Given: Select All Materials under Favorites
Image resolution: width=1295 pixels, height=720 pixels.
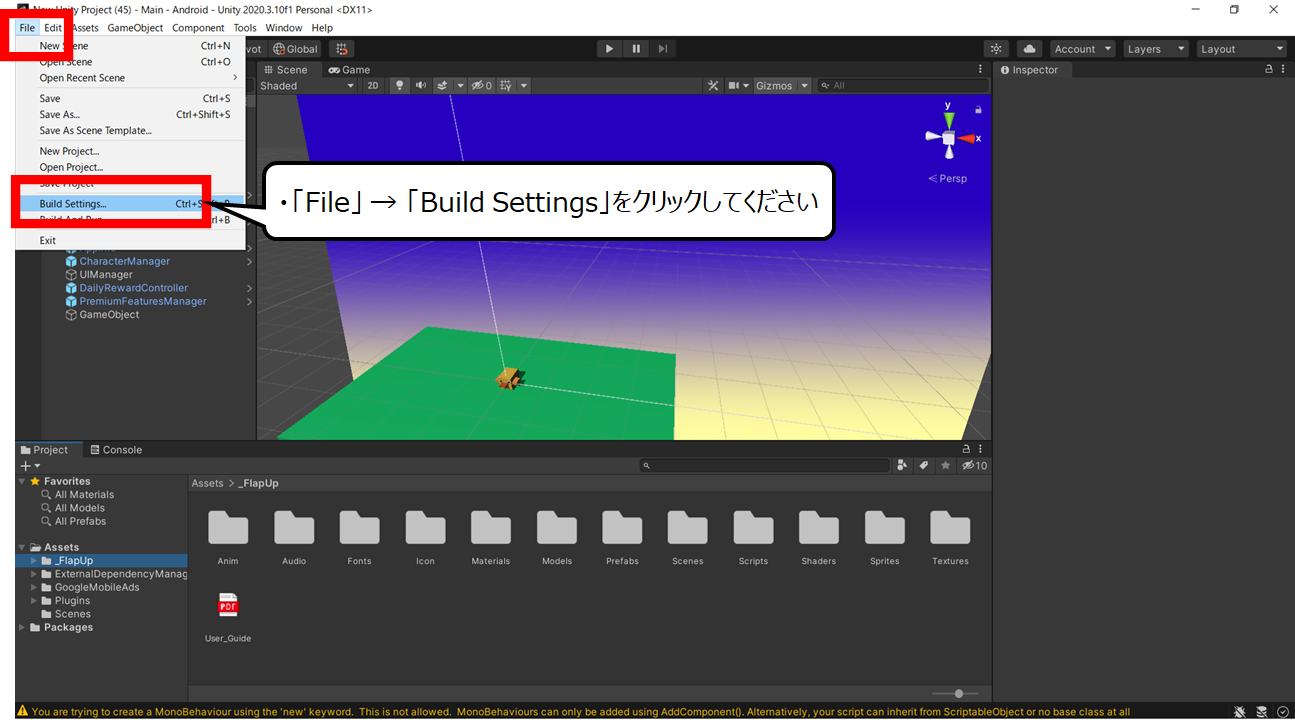Looking at the screenshot, I should tap(84, 495).
